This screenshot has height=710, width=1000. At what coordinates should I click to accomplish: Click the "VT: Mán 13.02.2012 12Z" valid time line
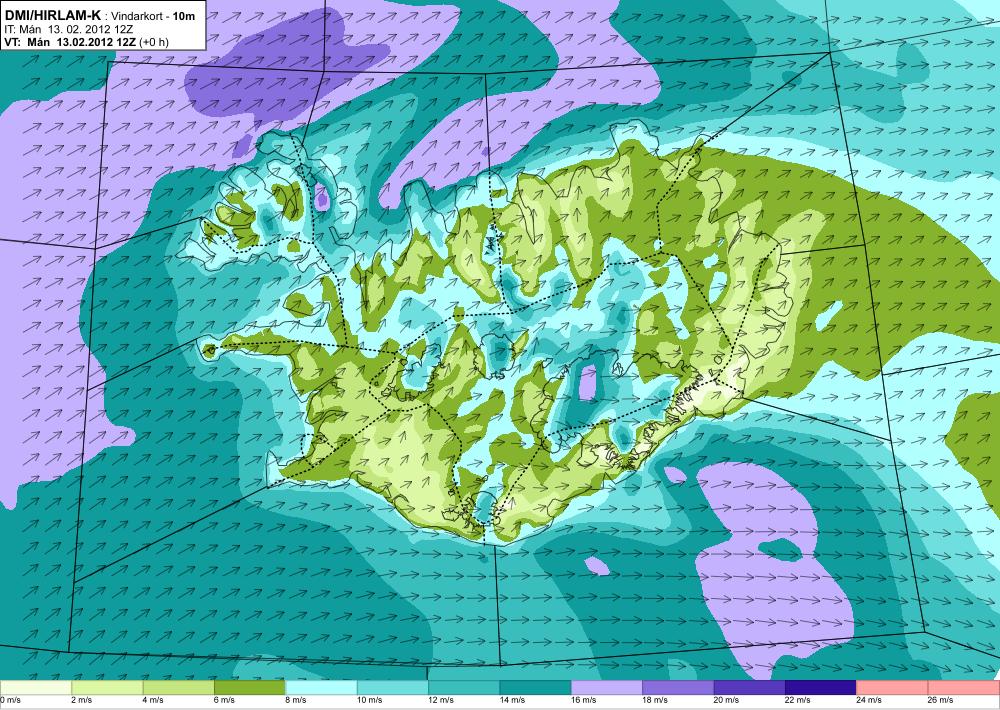pos(69,43)
